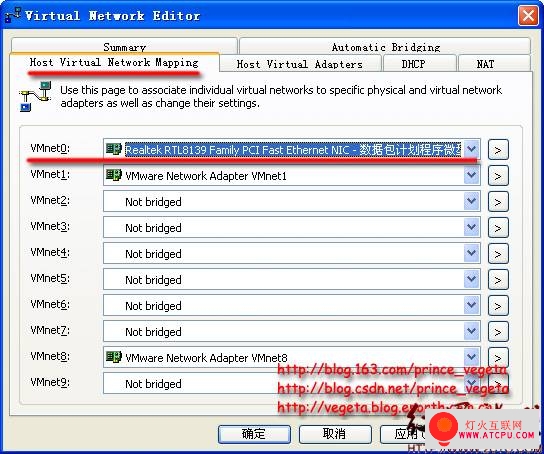Click the VMnet0 network adapter icon
Viewport: 544px width, 454px height.
pos(113,149)
